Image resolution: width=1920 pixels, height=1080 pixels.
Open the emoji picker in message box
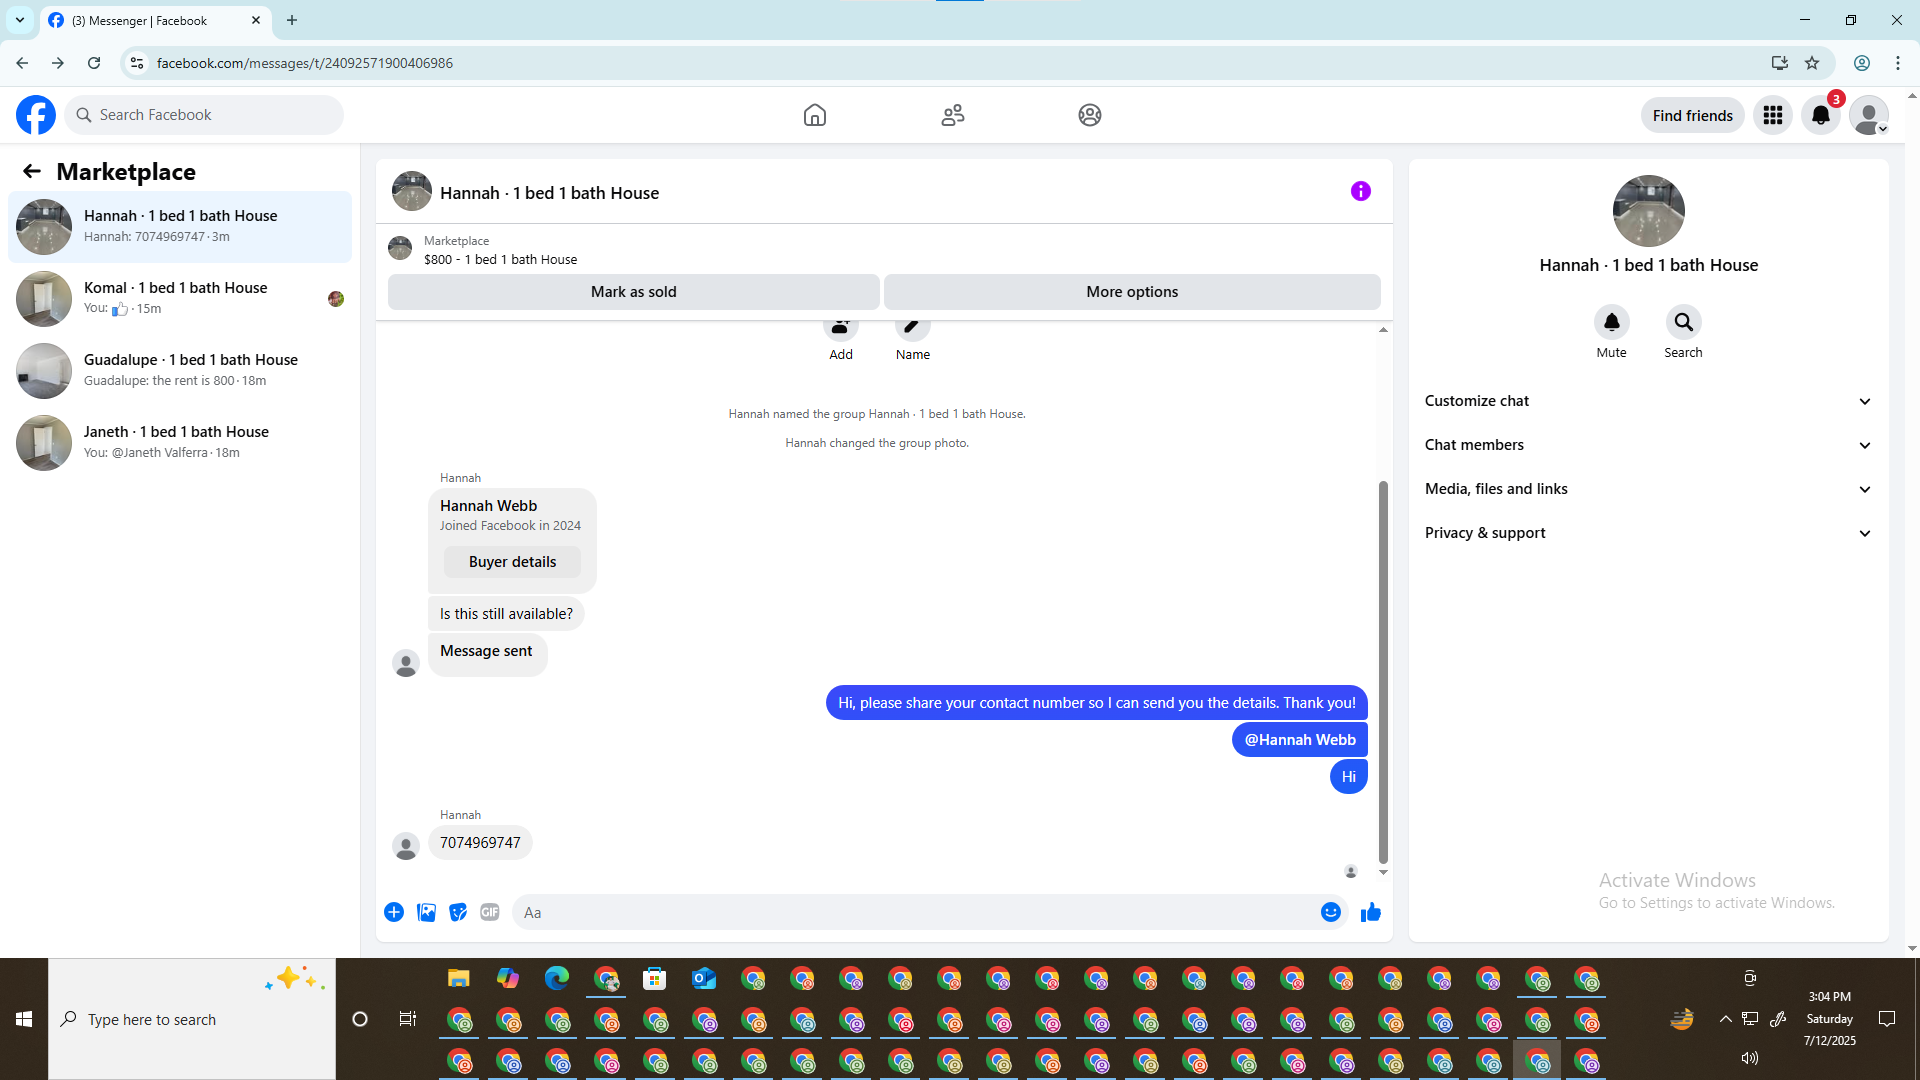1330,912
